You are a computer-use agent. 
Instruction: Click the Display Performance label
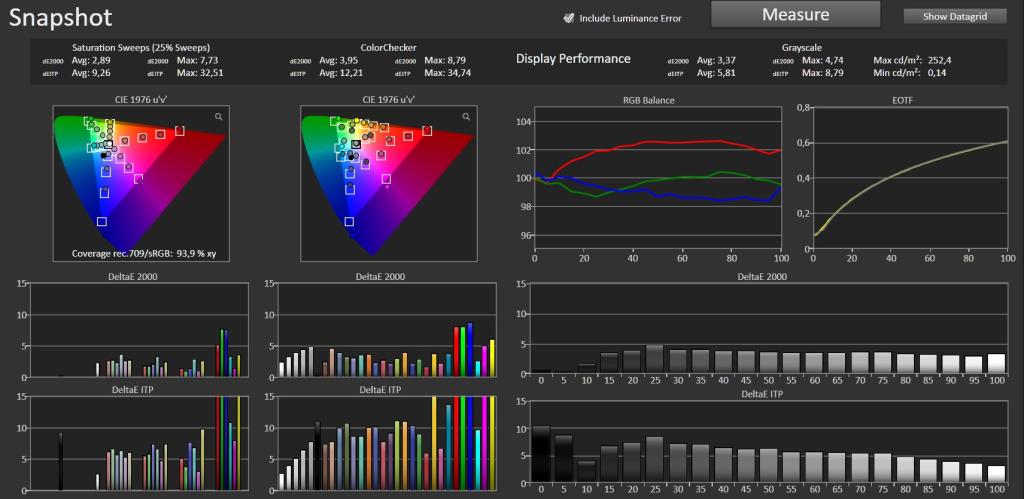point(573,59)
